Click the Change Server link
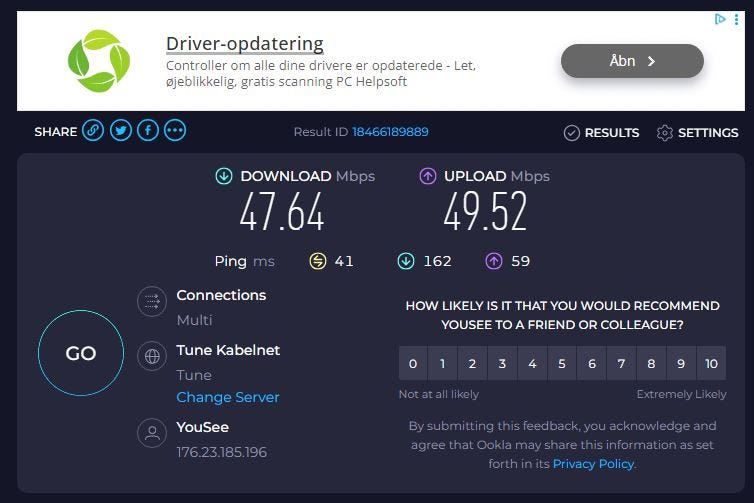 tap(227, 397)
